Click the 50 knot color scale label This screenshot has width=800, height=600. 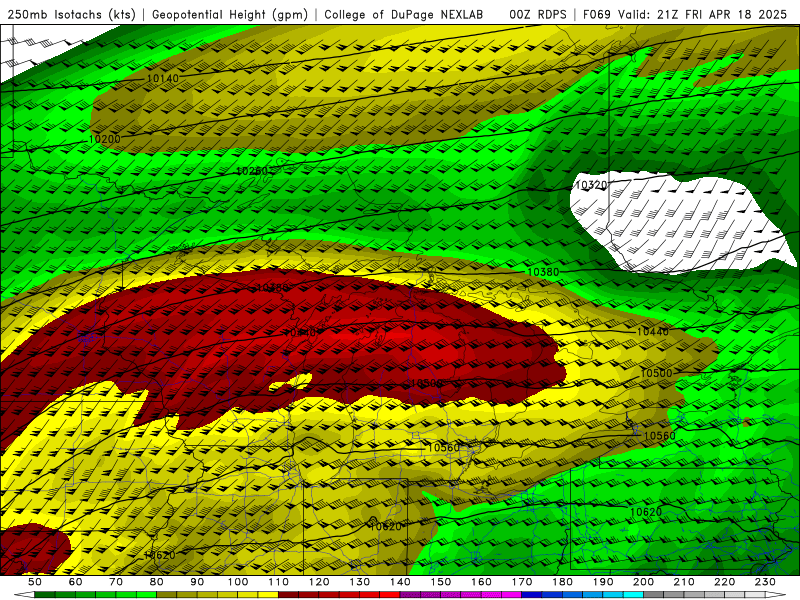(35, 582)
